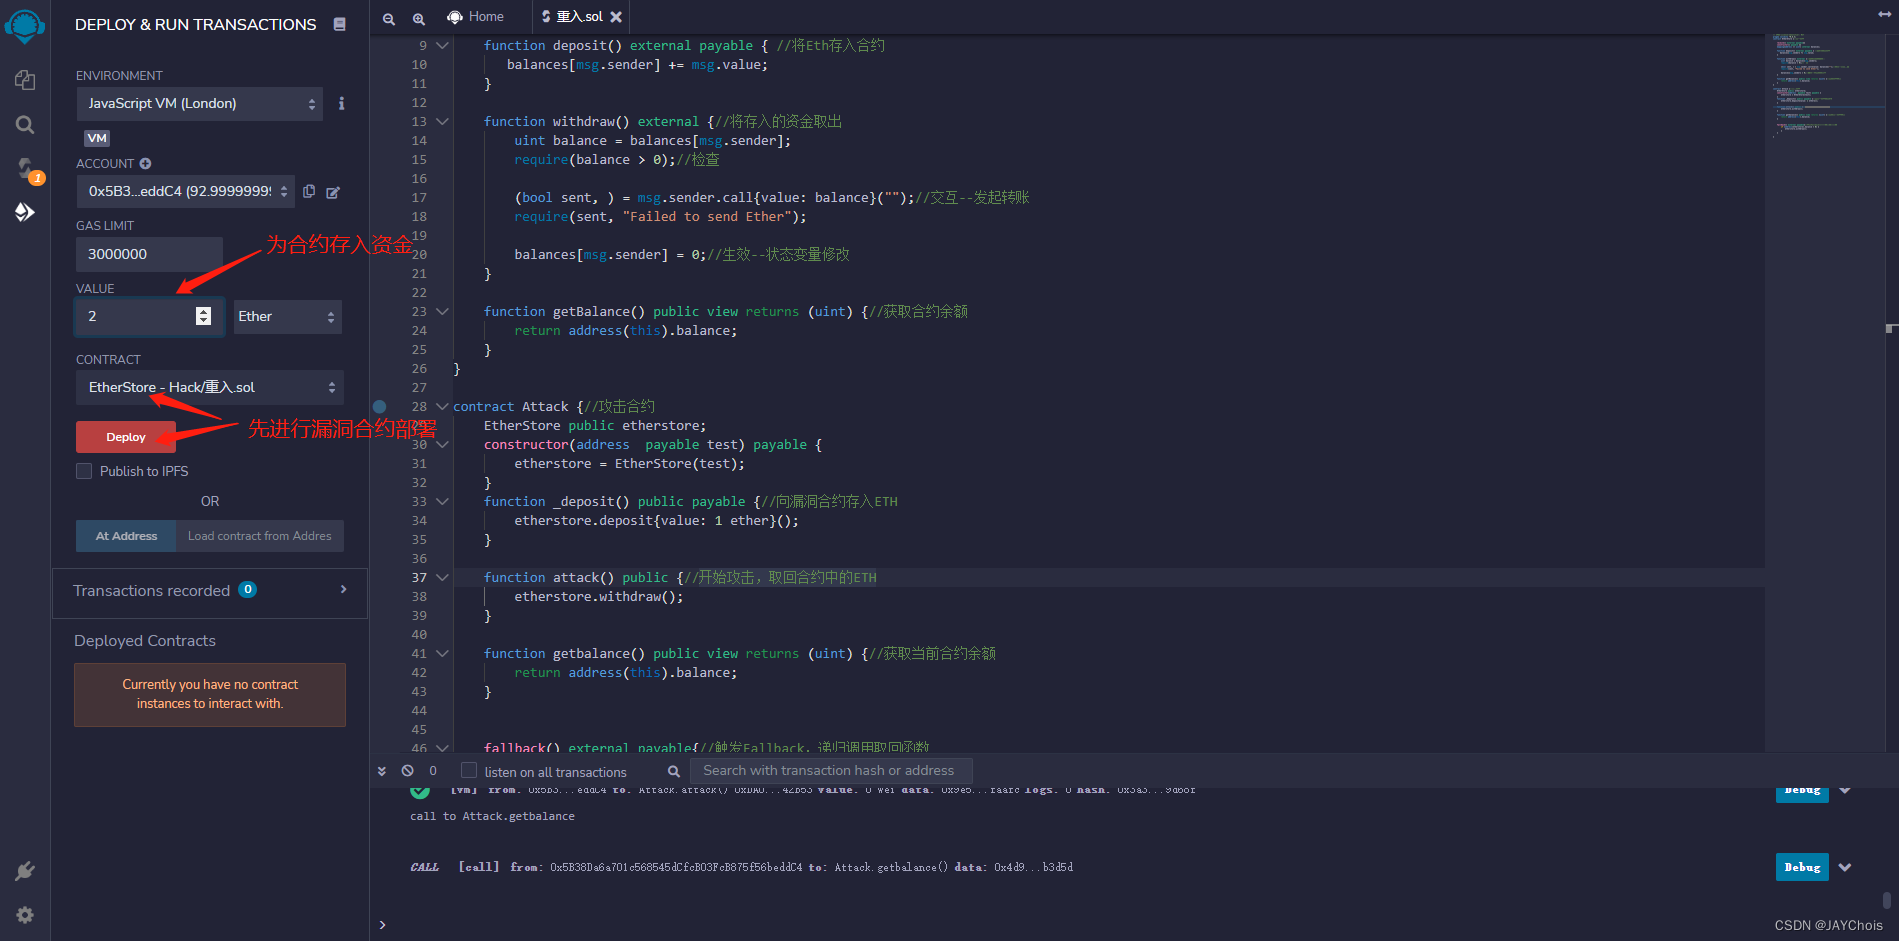Click the Remix logo icon
1899x941 pixels.
pyautogui.click(x=24, y=25)
